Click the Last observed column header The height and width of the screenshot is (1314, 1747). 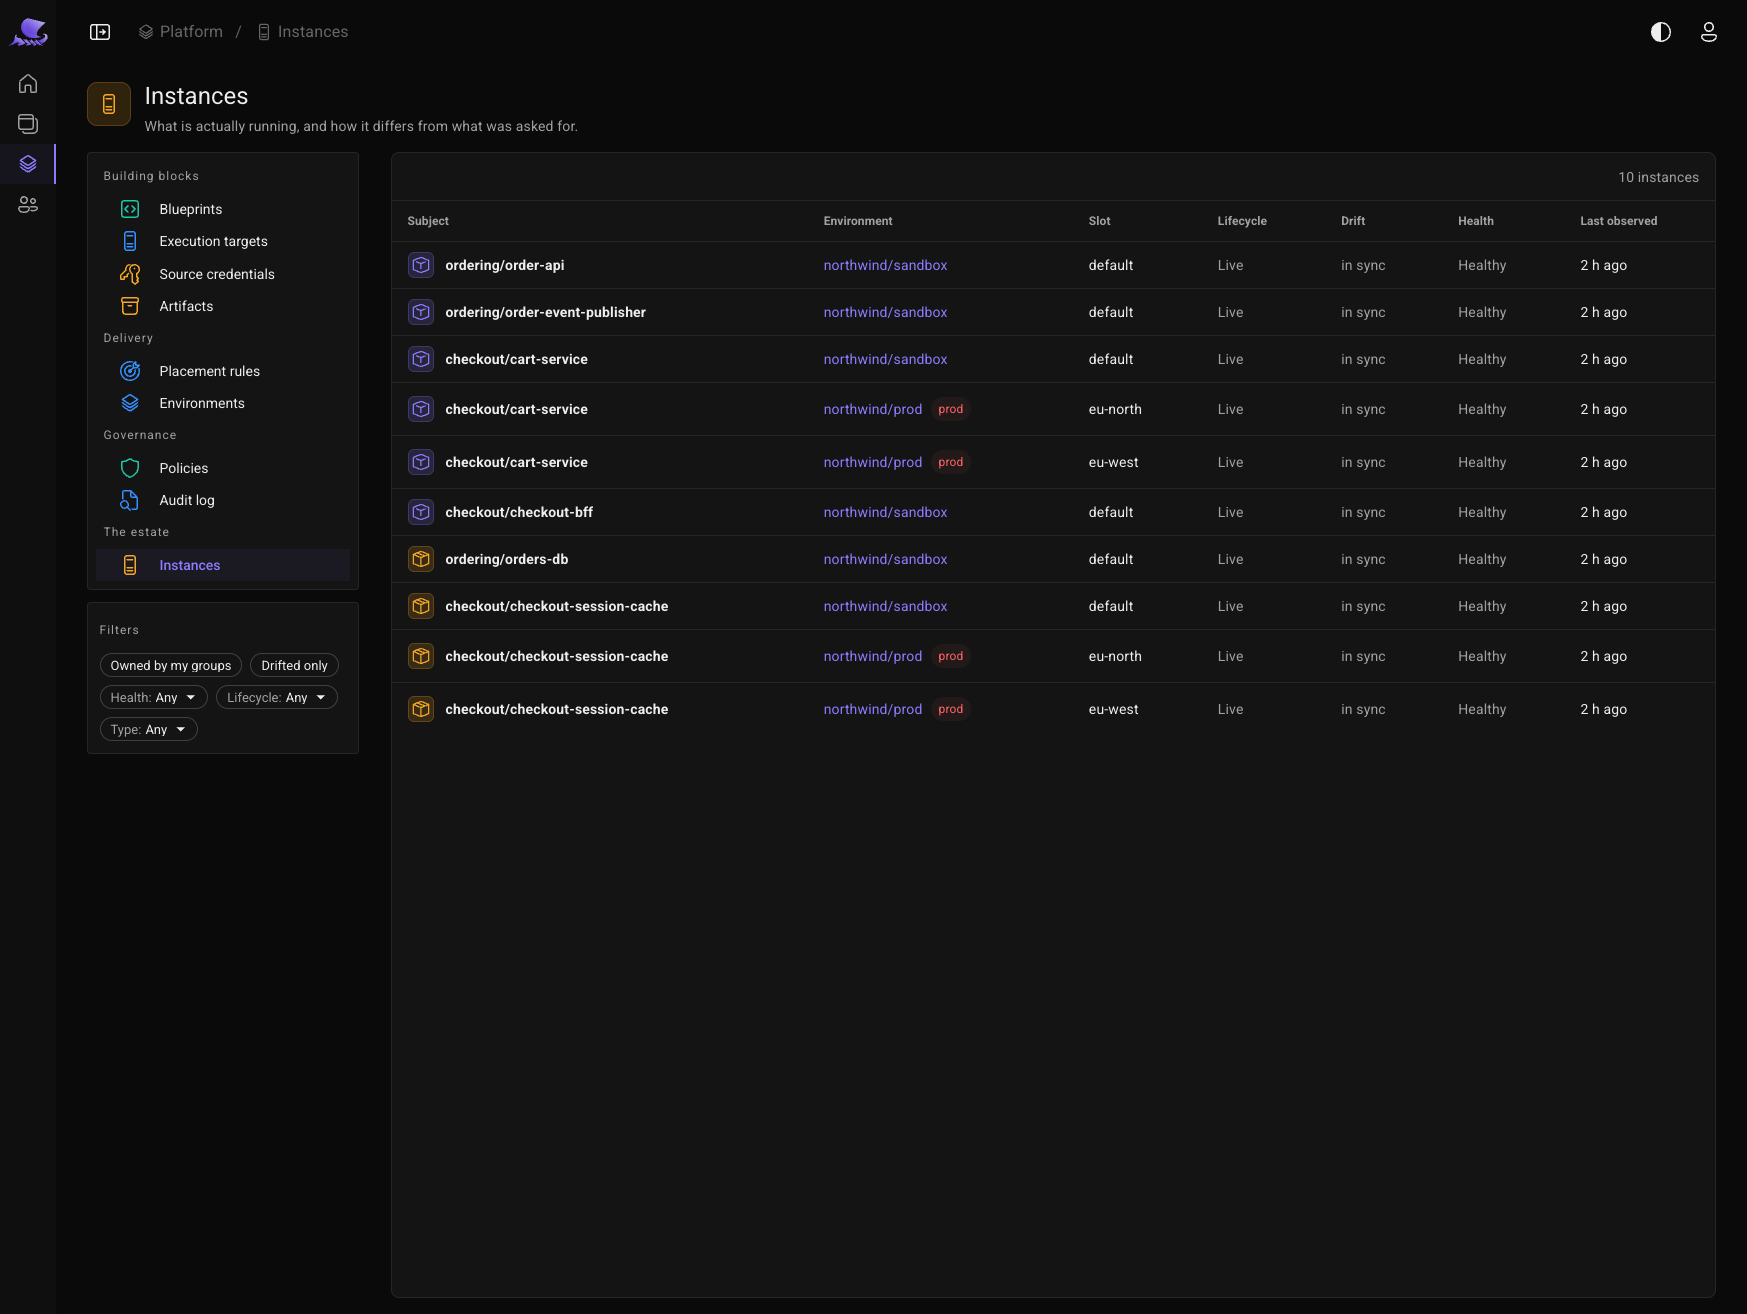pos(1618,221)
